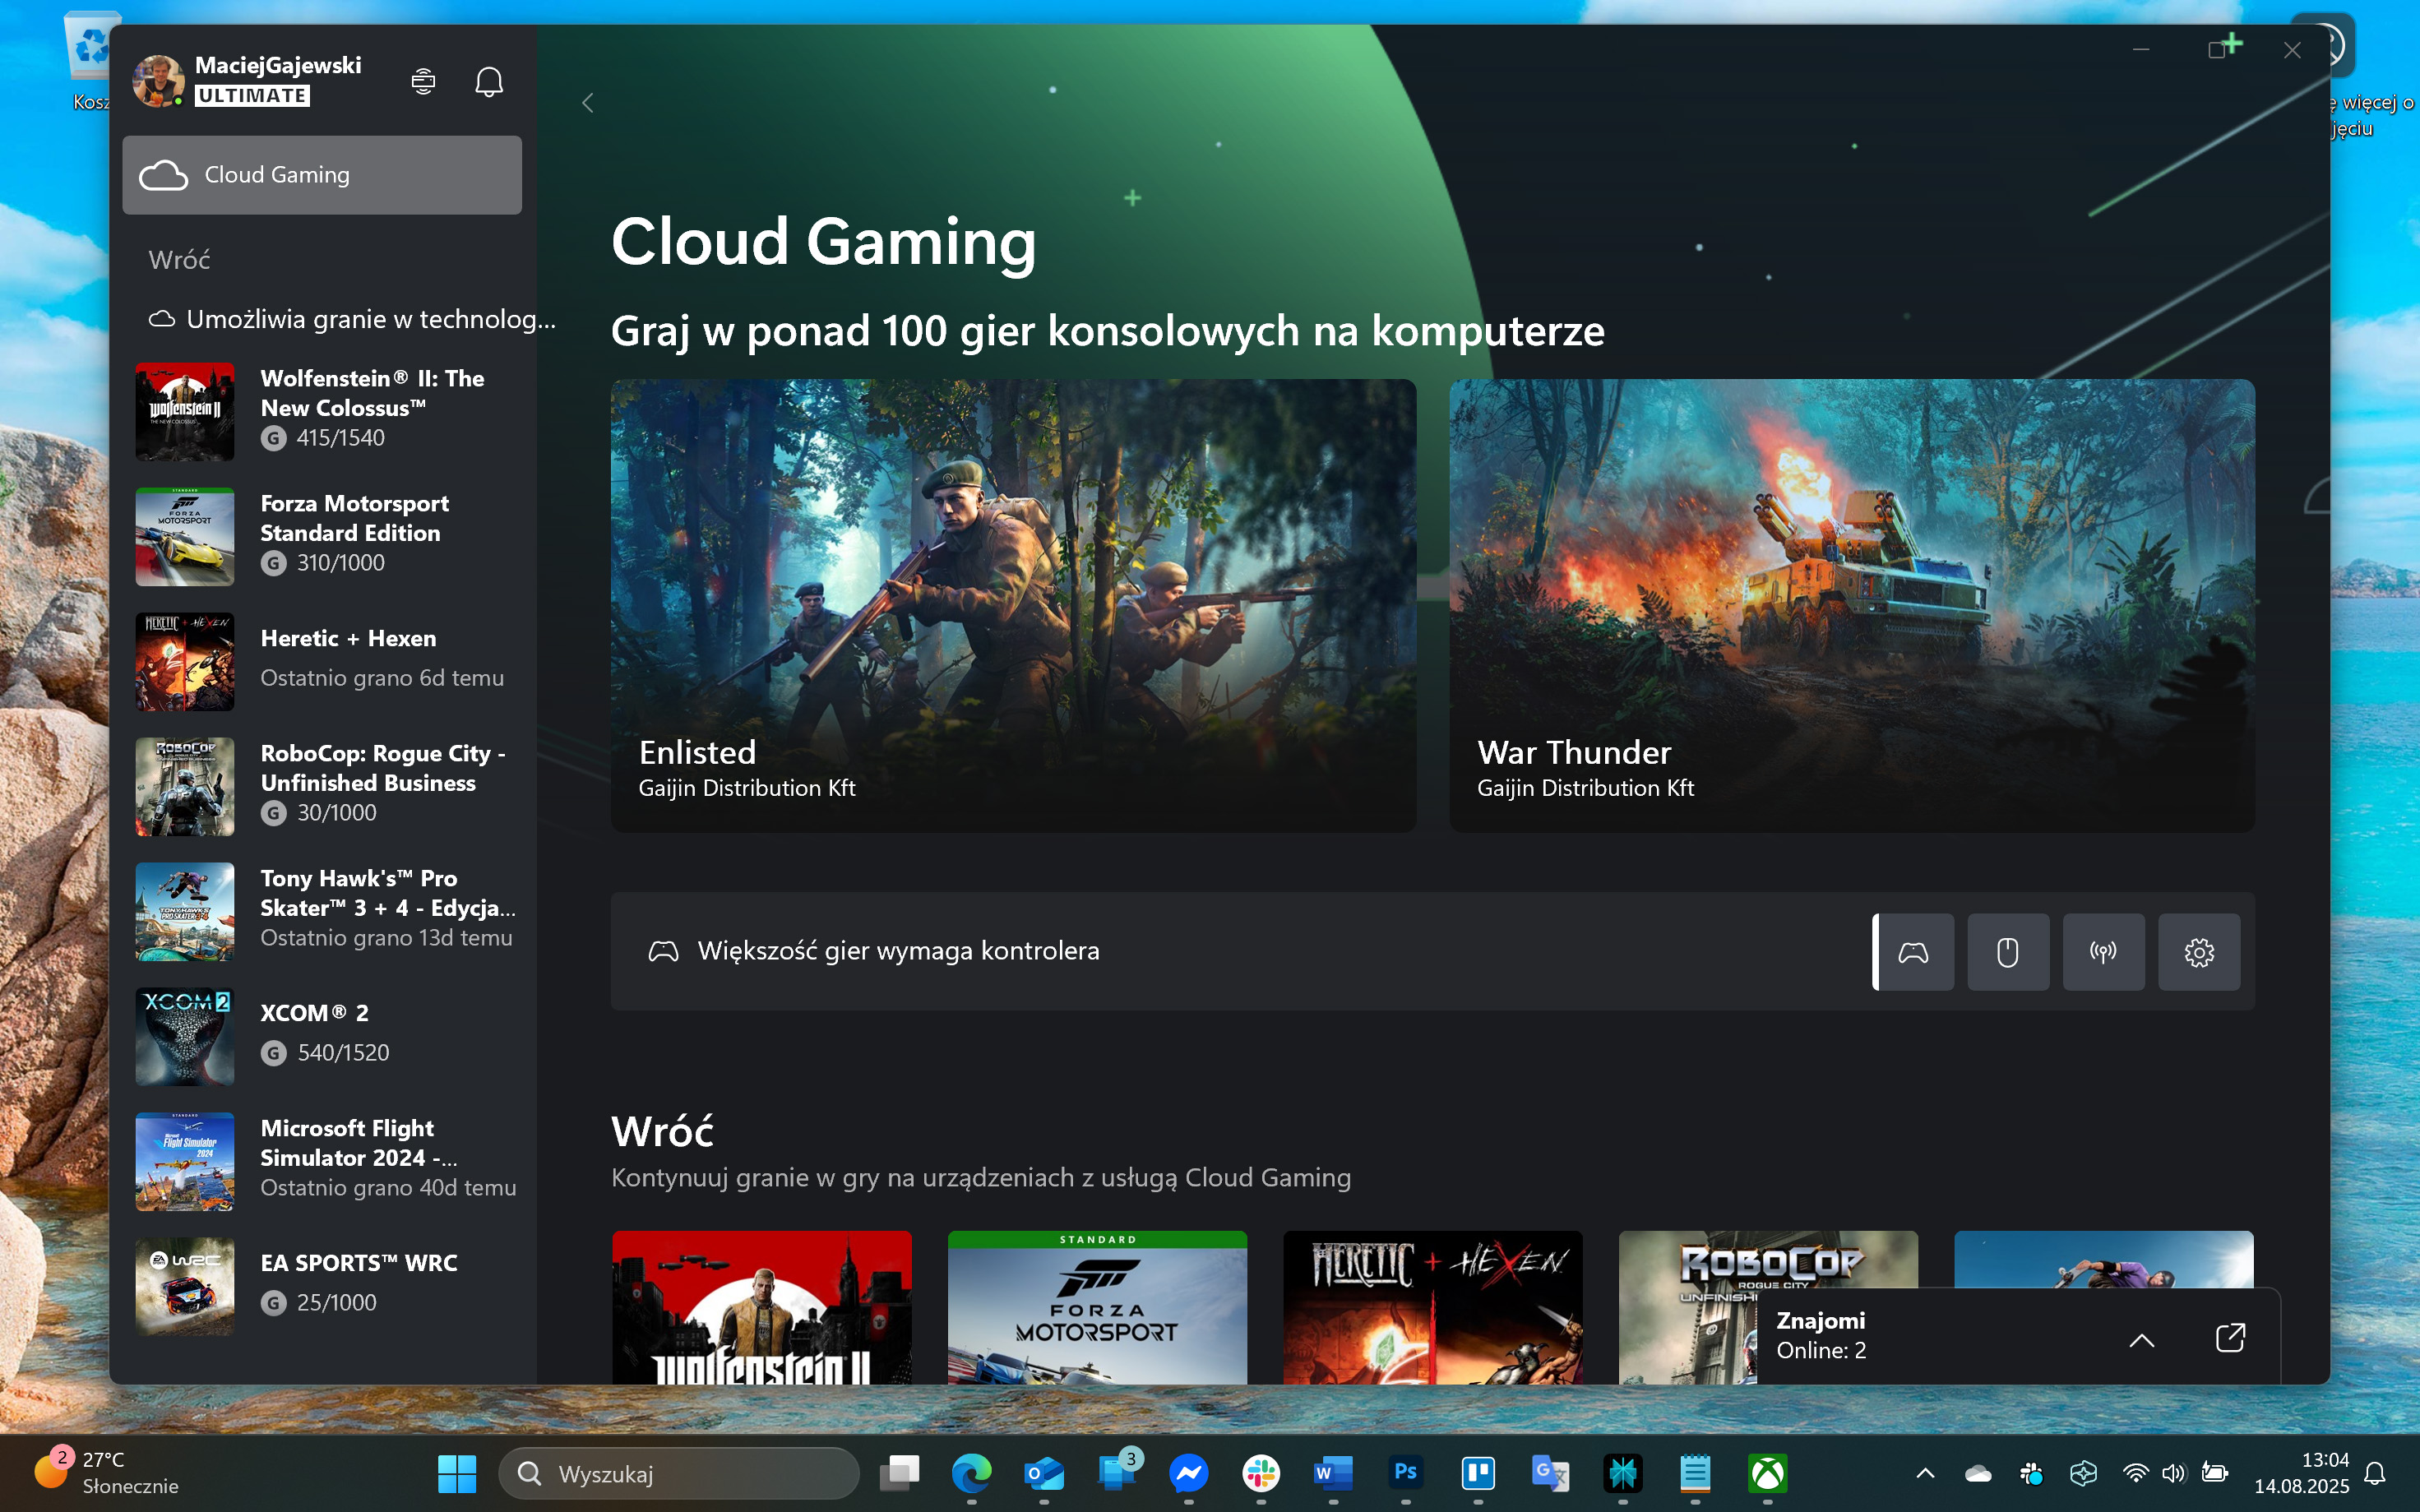Open volume speaker tray icon
The image size is (2420, 1512).
pyautogui.click(x=2174, y=1473)
